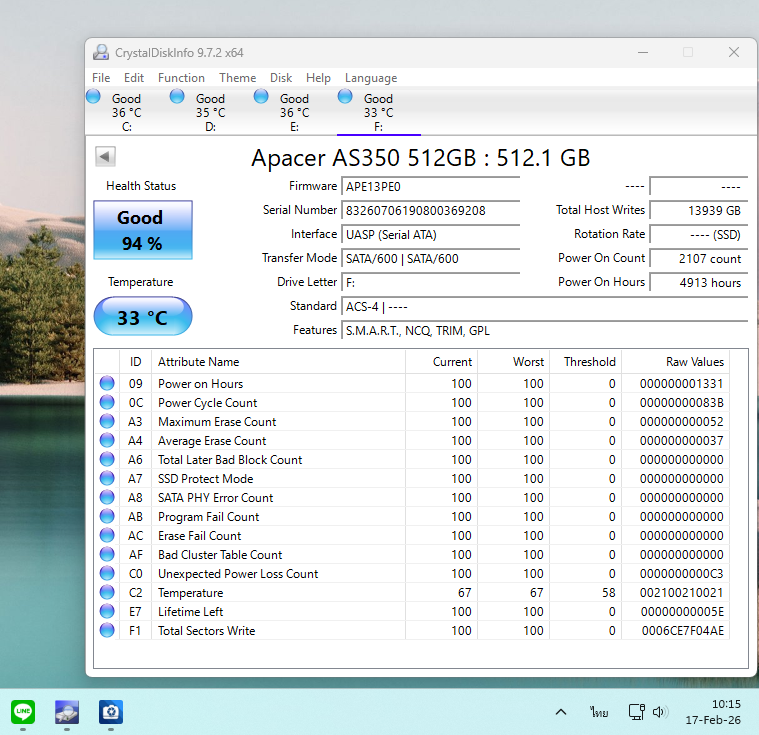Open the Theme menu
This screenshot has width=759, height=735.
tap(237, 78)
